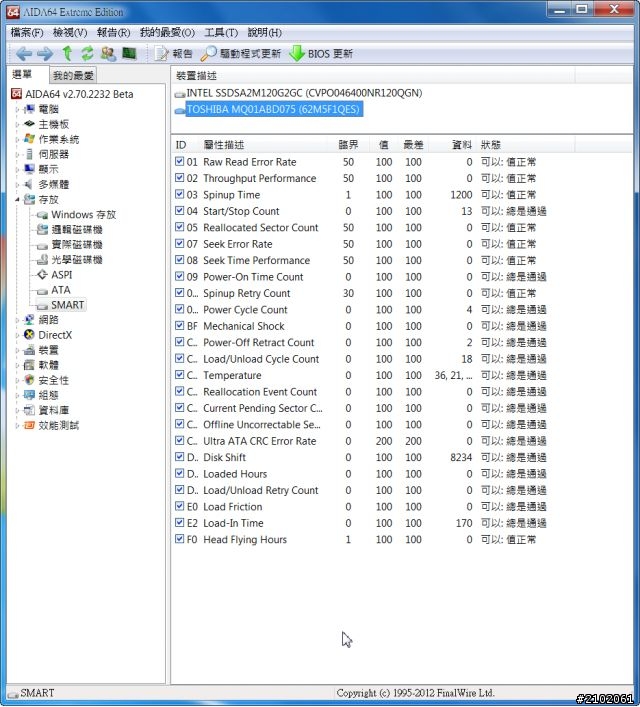Toggle Spinup Time checkbox
Viewport: 640px width, 707px height.
pyautogui.click(x=180, y=194)
